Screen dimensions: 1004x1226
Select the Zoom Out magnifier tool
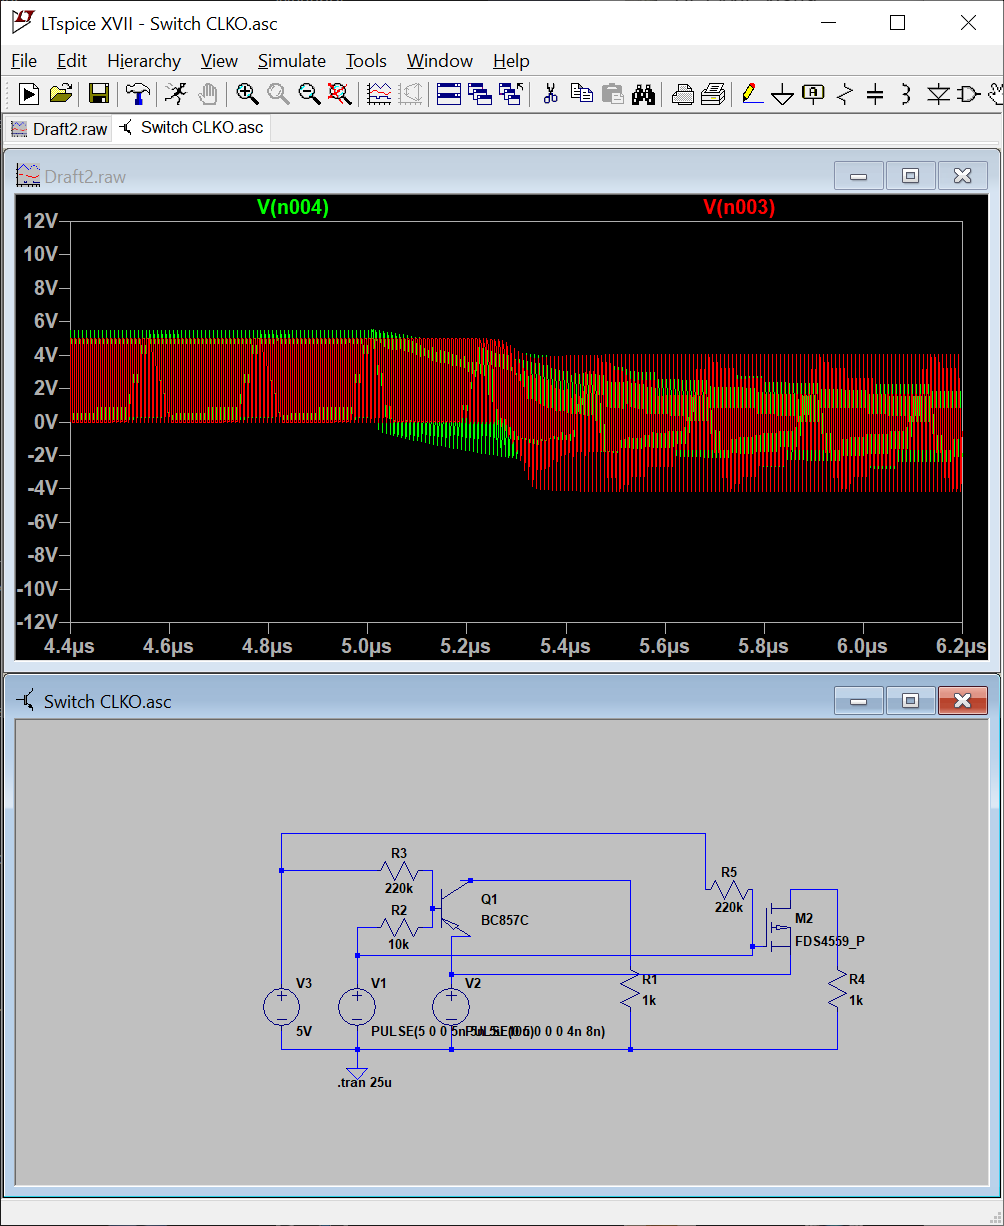pyautogui.click(x=309, y=94)
